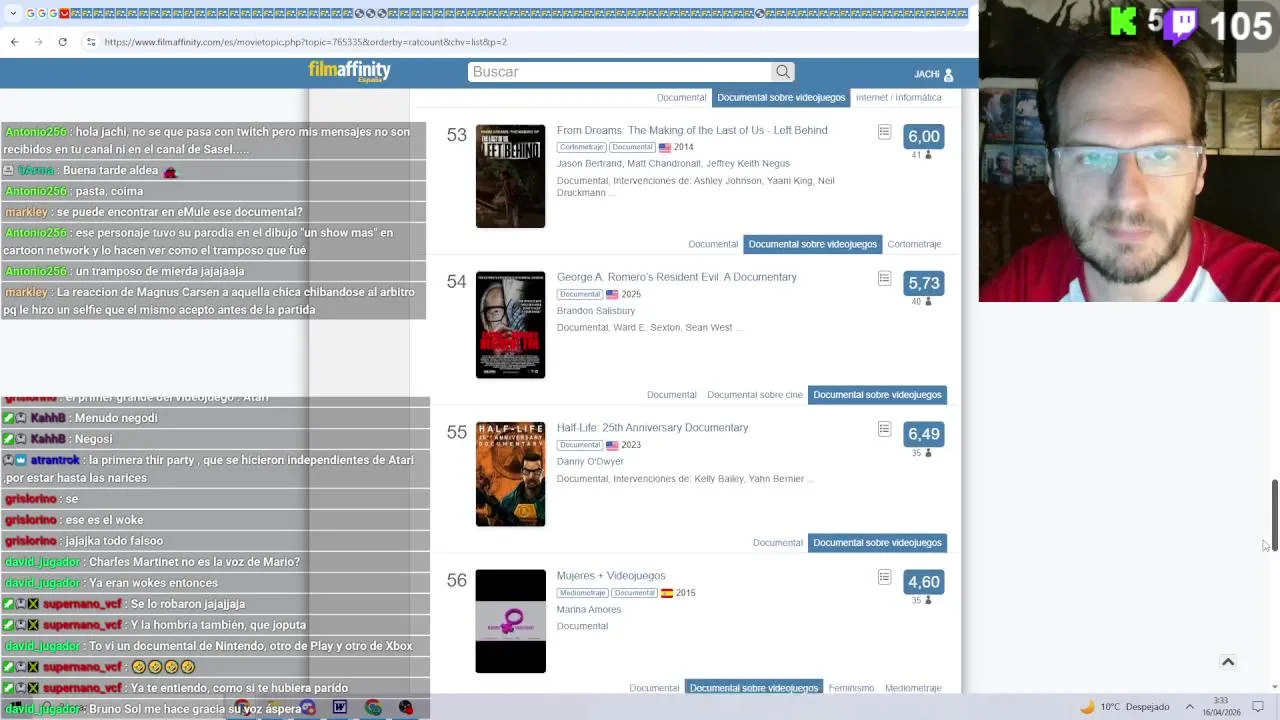Open cast member Ashley Johnson's page

point(728,181)
